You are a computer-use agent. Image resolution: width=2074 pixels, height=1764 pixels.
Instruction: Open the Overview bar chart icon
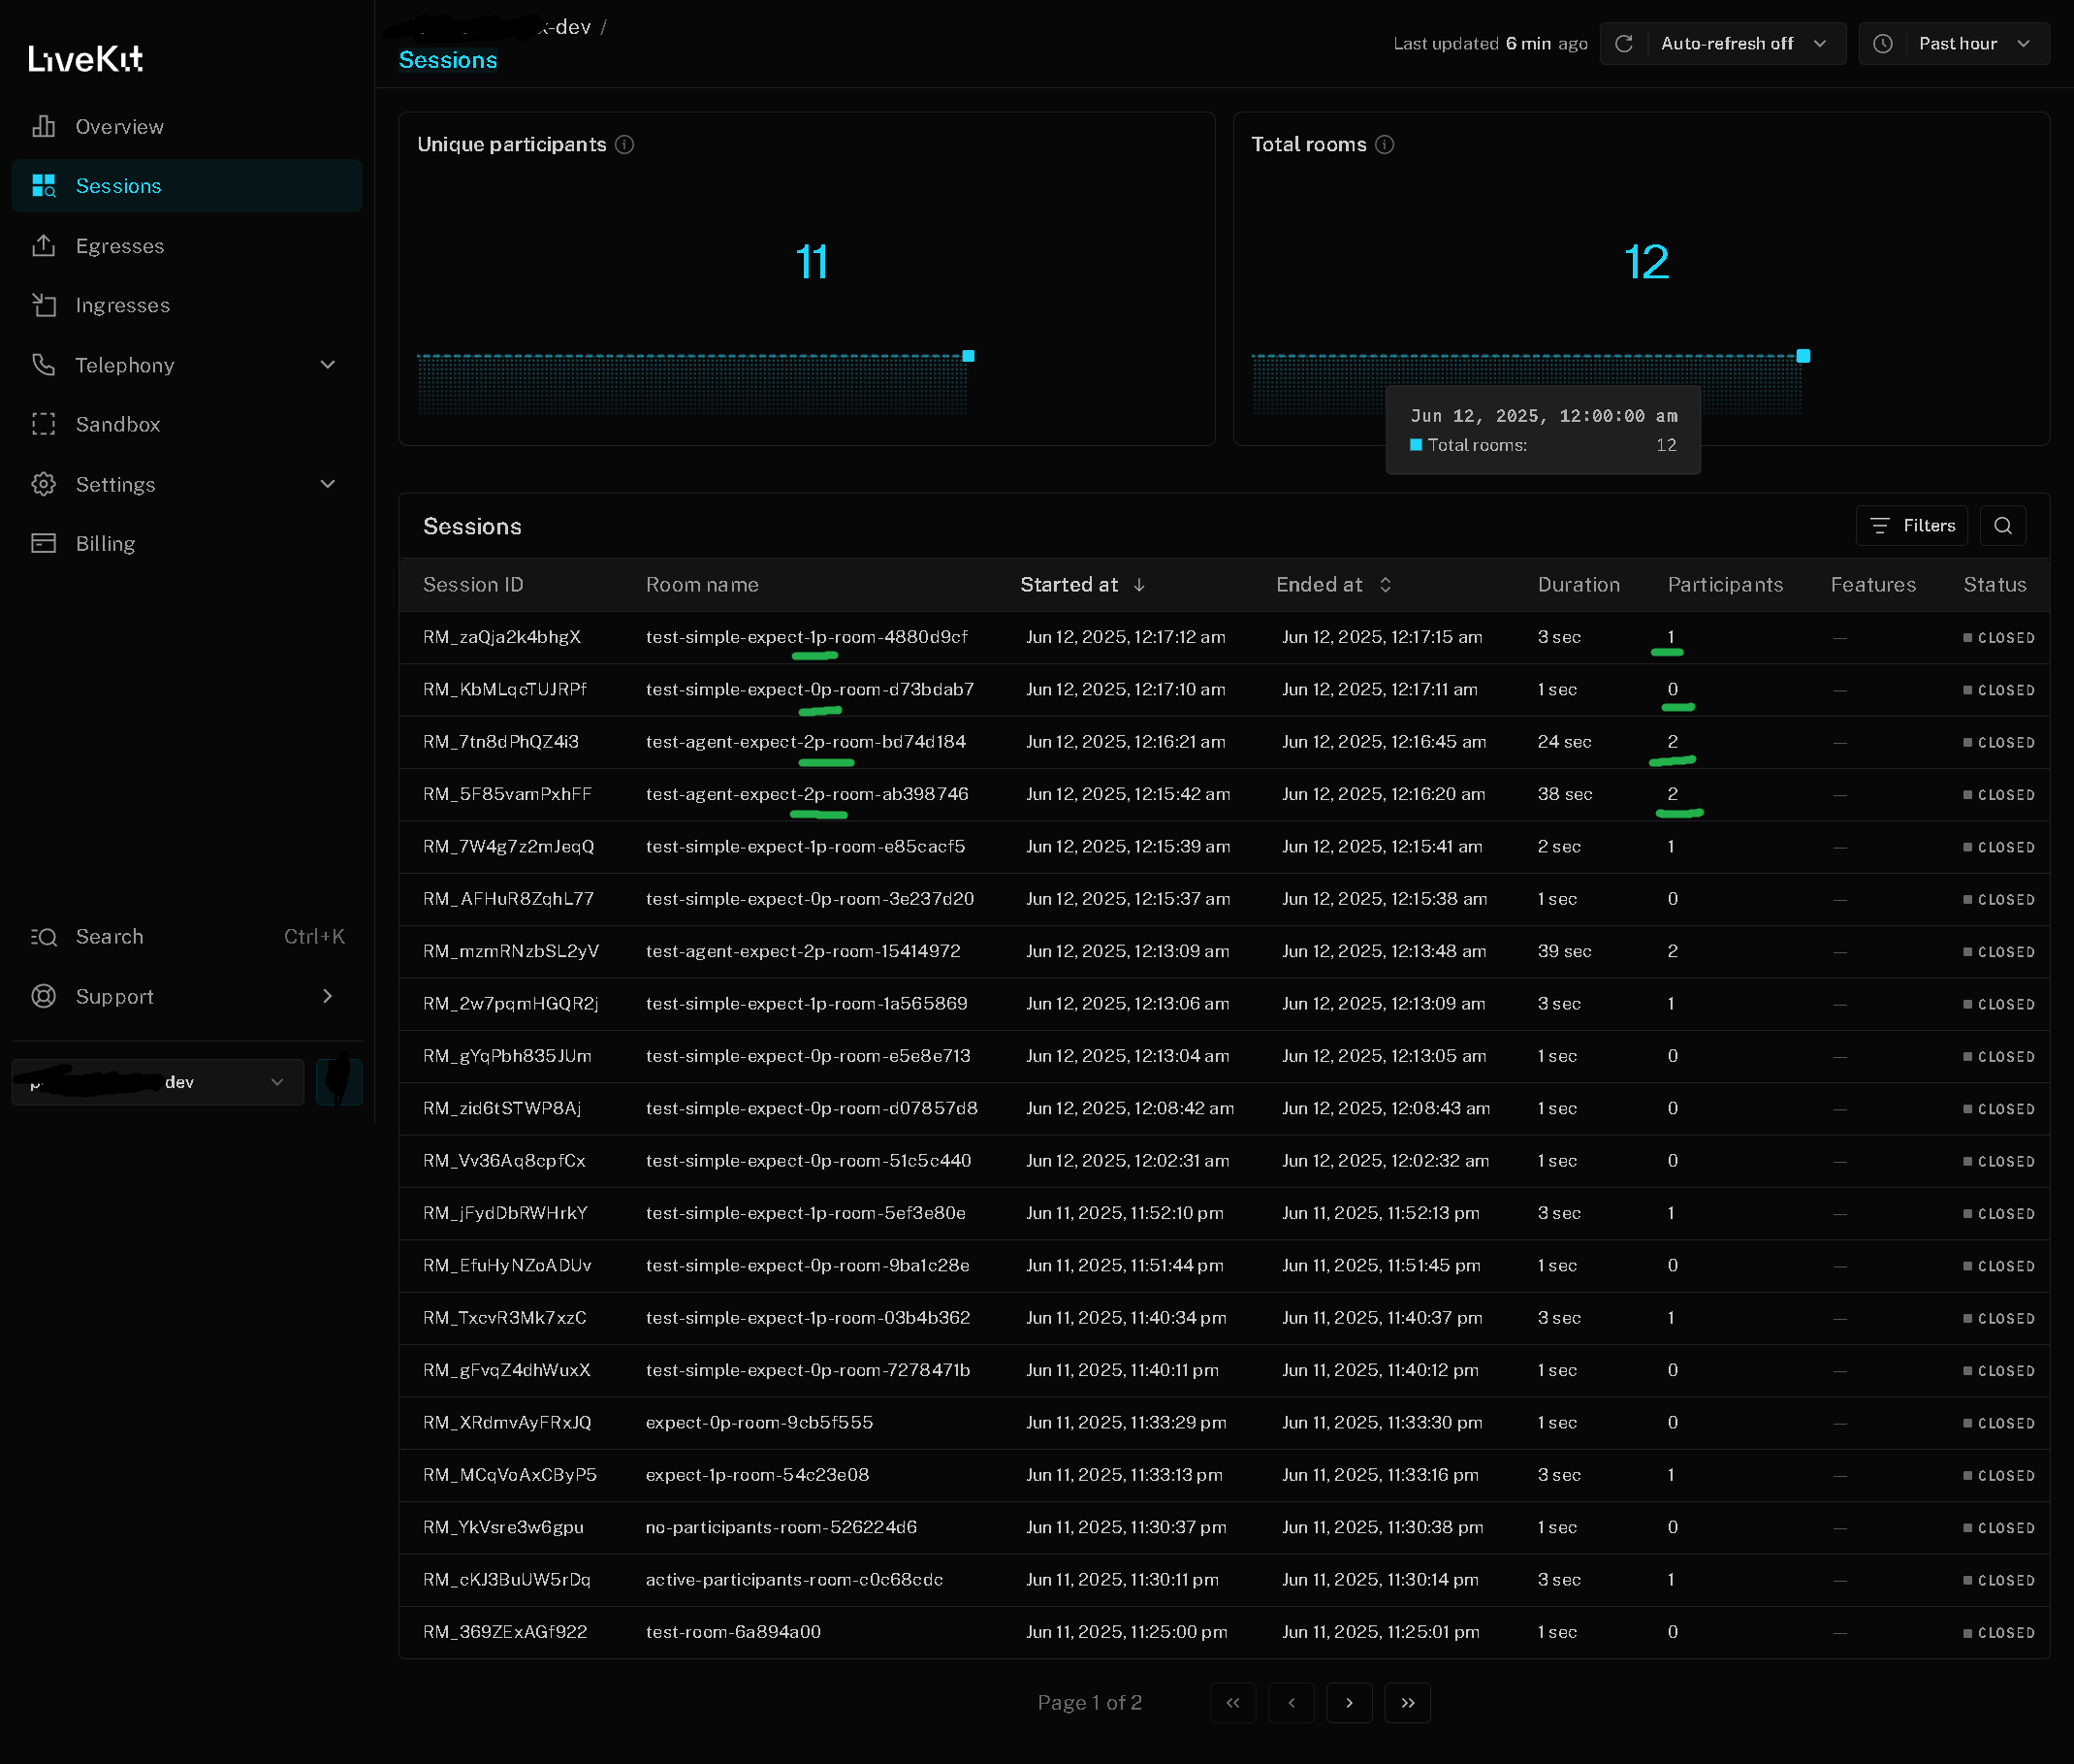click(x=44, y=126)
